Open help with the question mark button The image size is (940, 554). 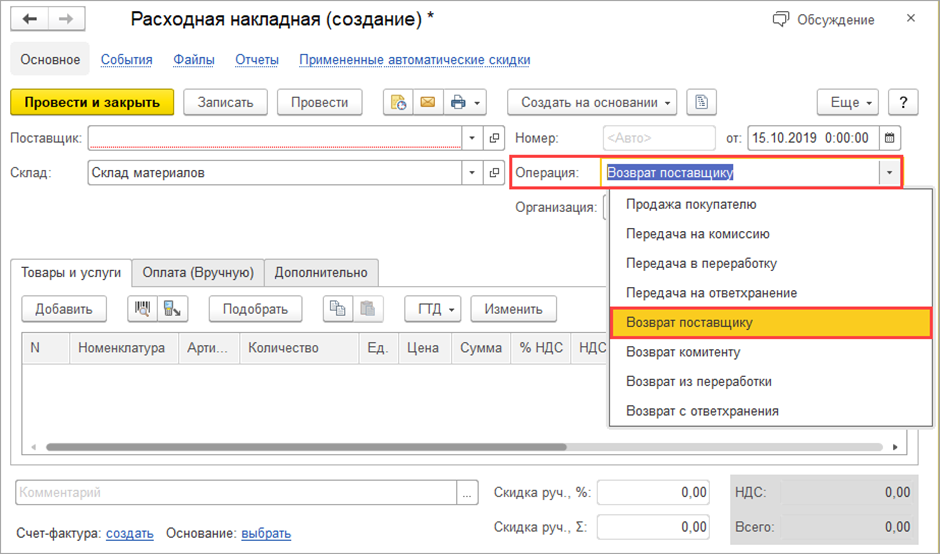(x=903, y=103)
